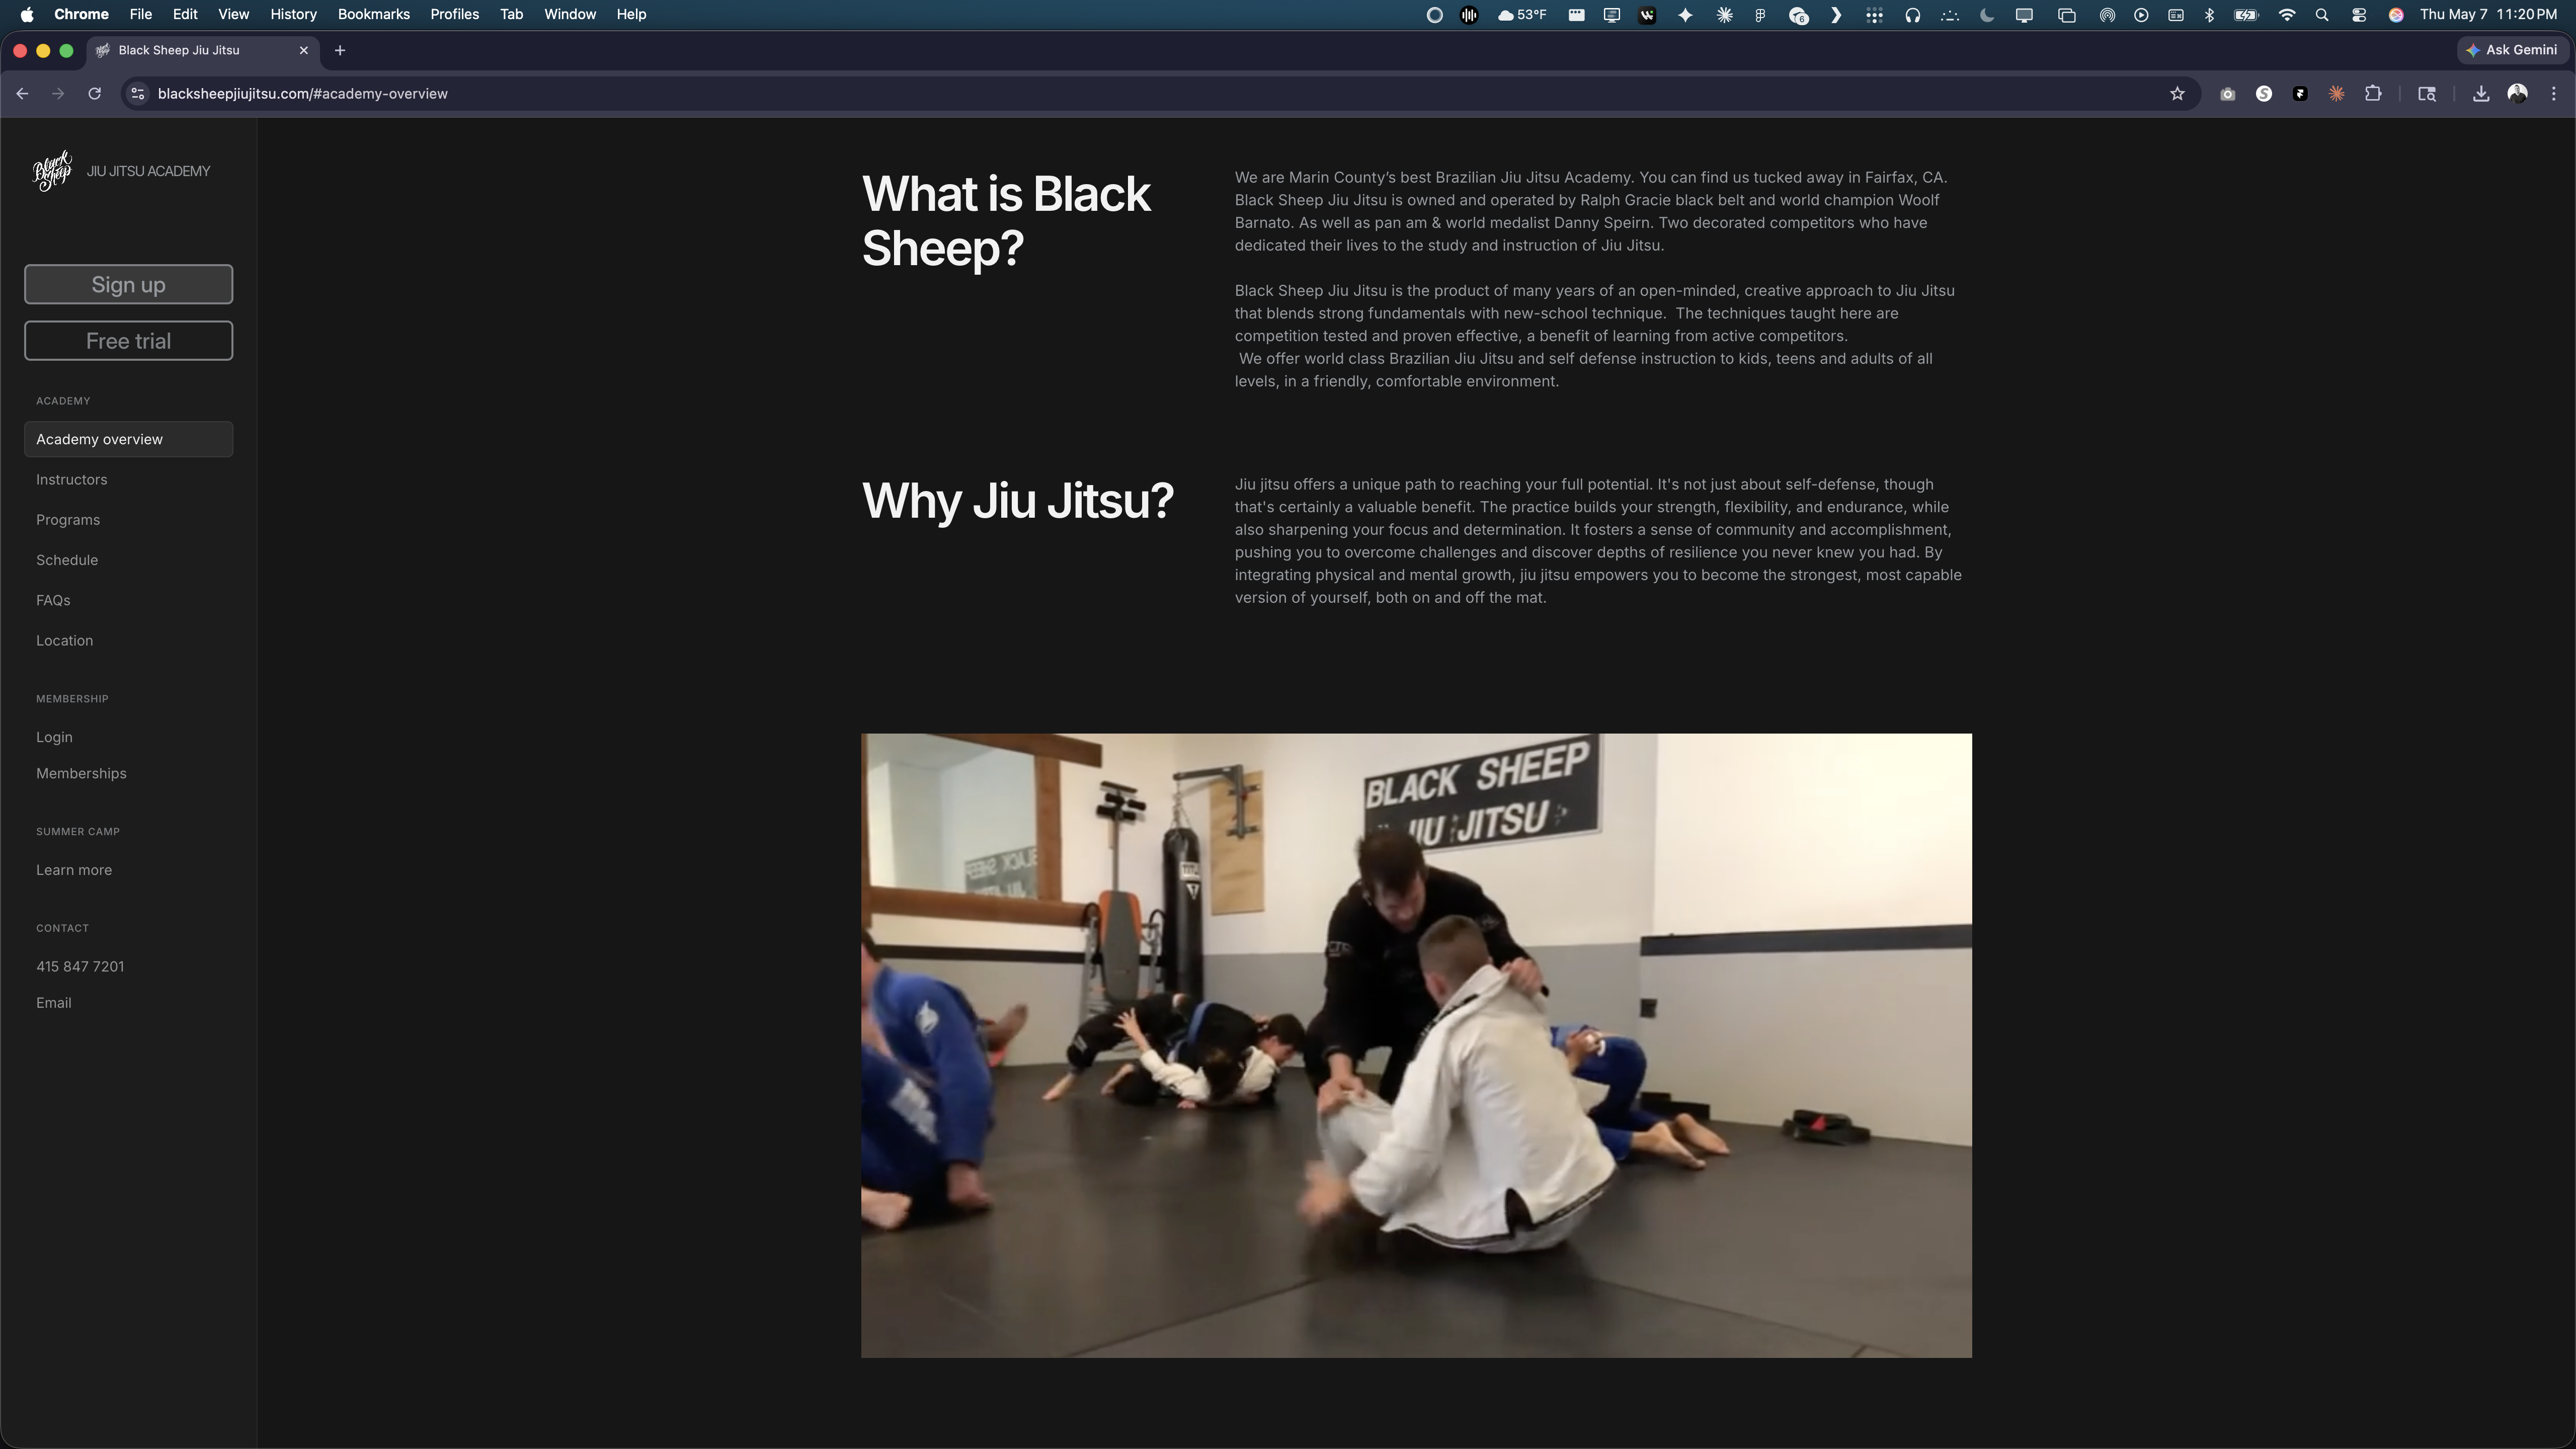
Task: Click the 'What is Black Sheep?' heading
Action: coord(1006,220)
